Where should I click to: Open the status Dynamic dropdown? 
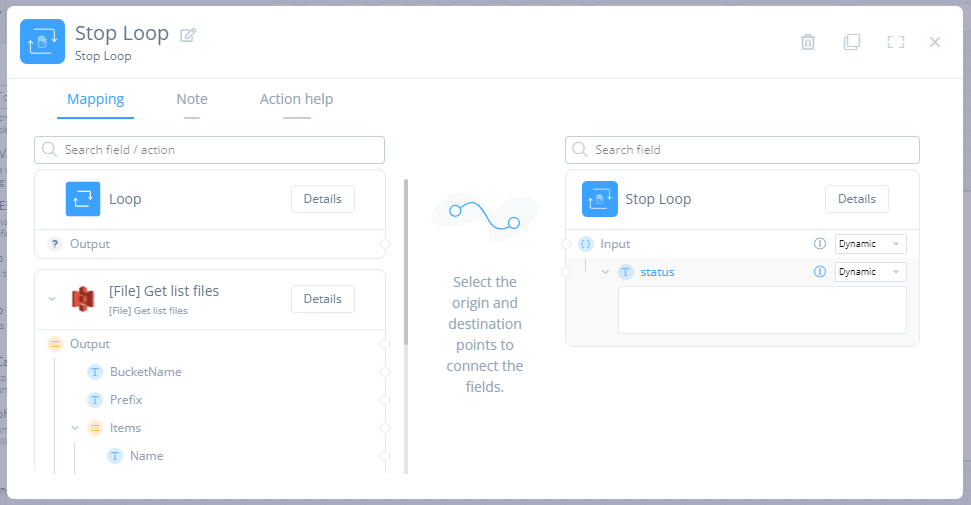coord(870,272)
